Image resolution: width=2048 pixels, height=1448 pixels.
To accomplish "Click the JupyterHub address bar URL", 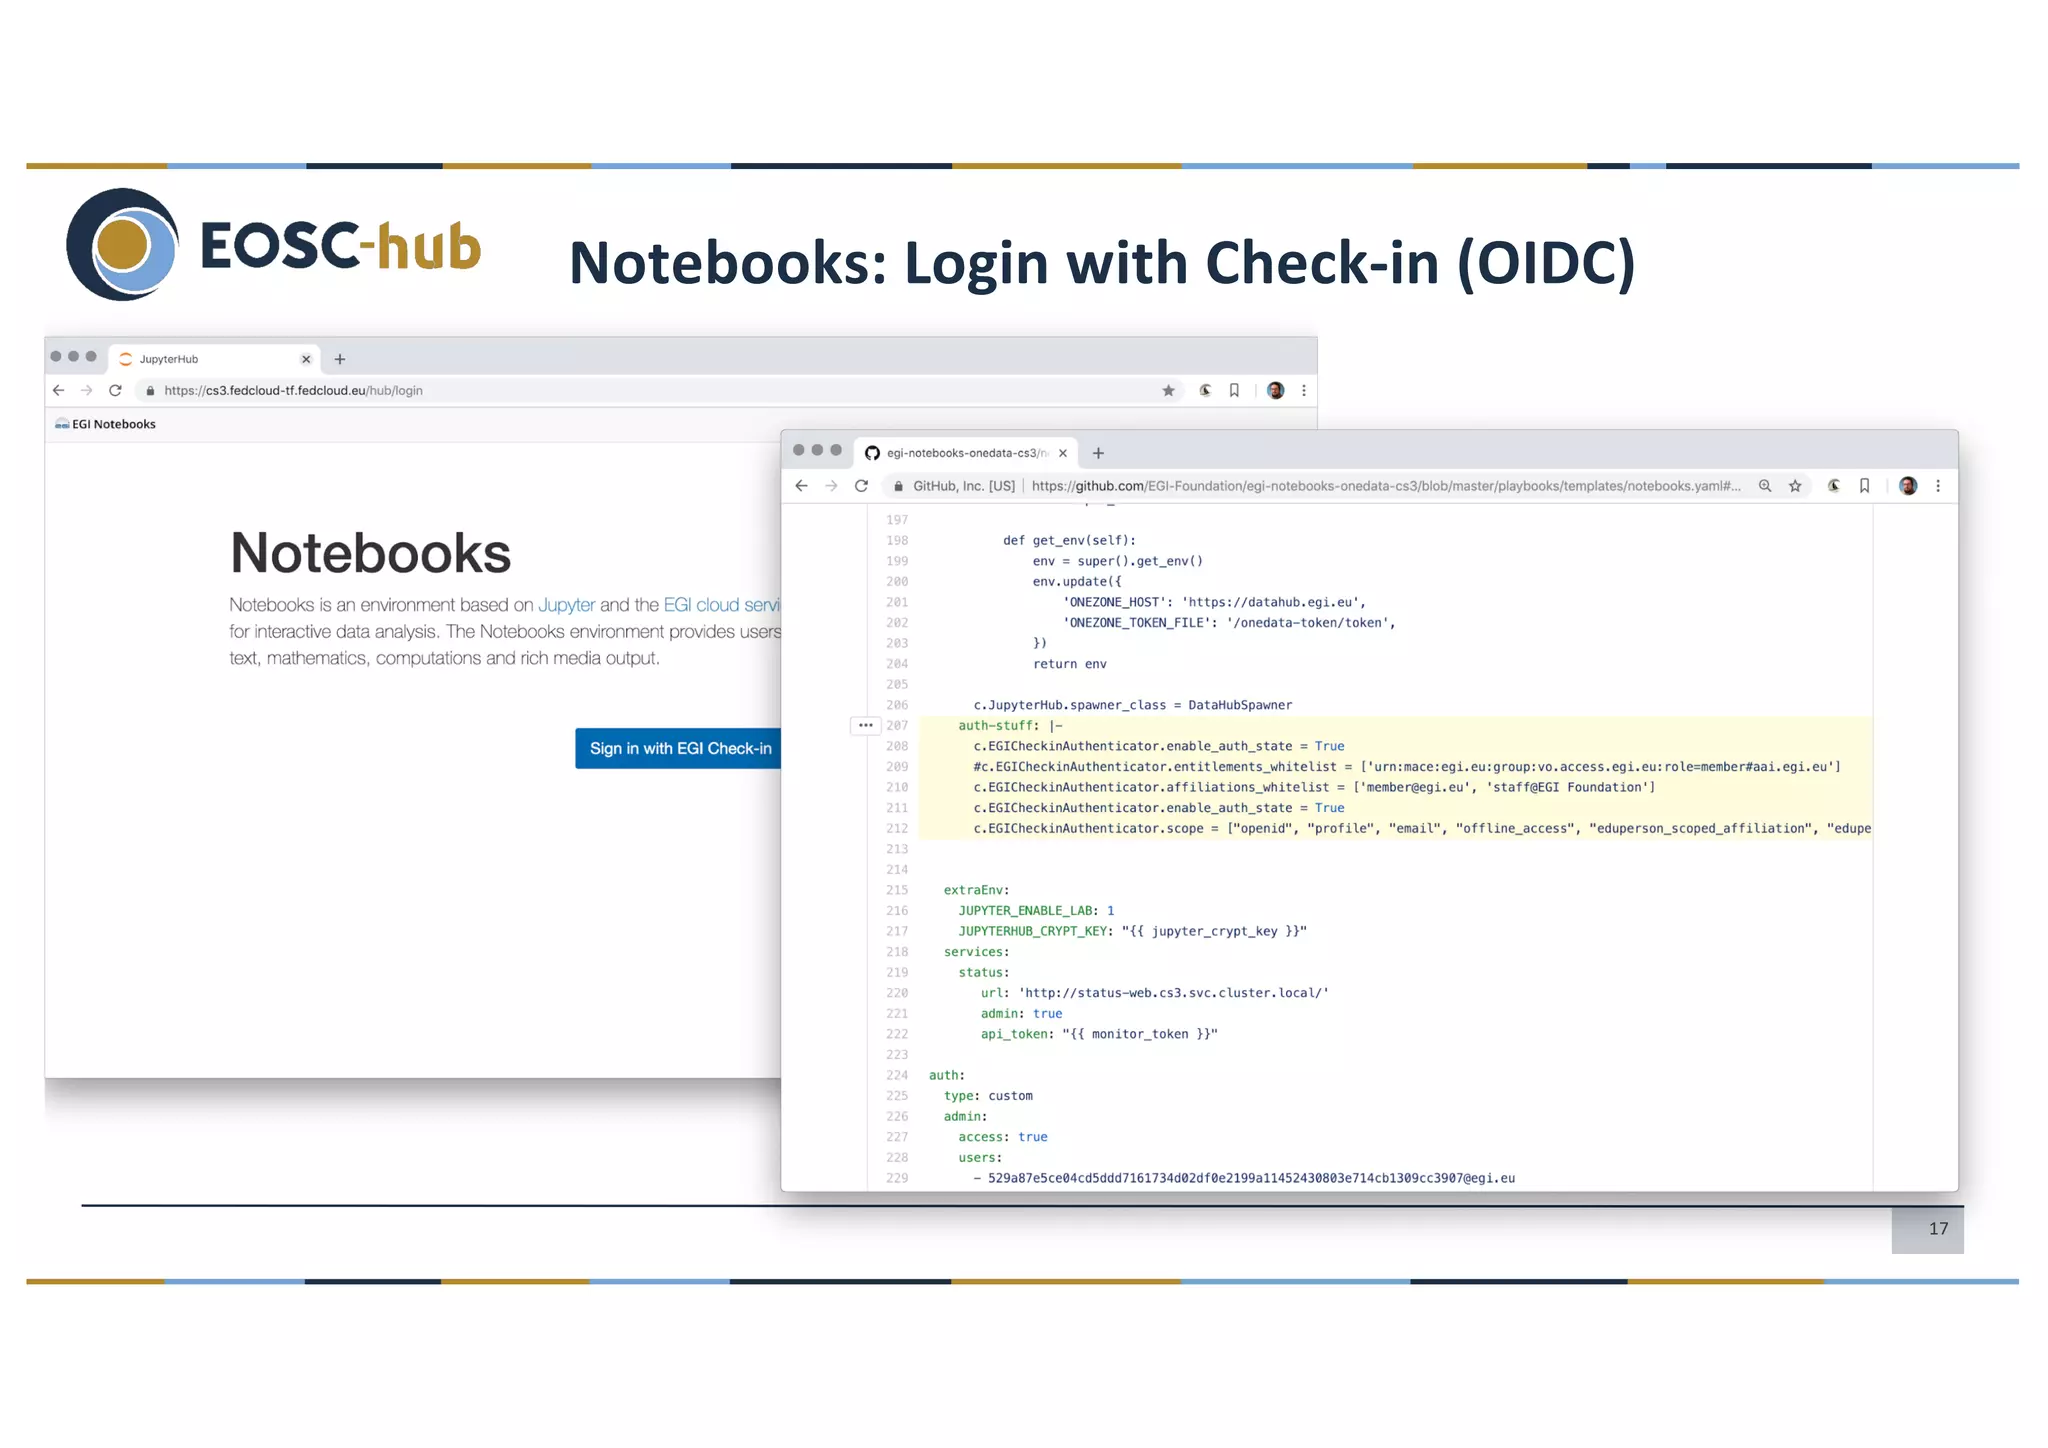I will (293, 391).
